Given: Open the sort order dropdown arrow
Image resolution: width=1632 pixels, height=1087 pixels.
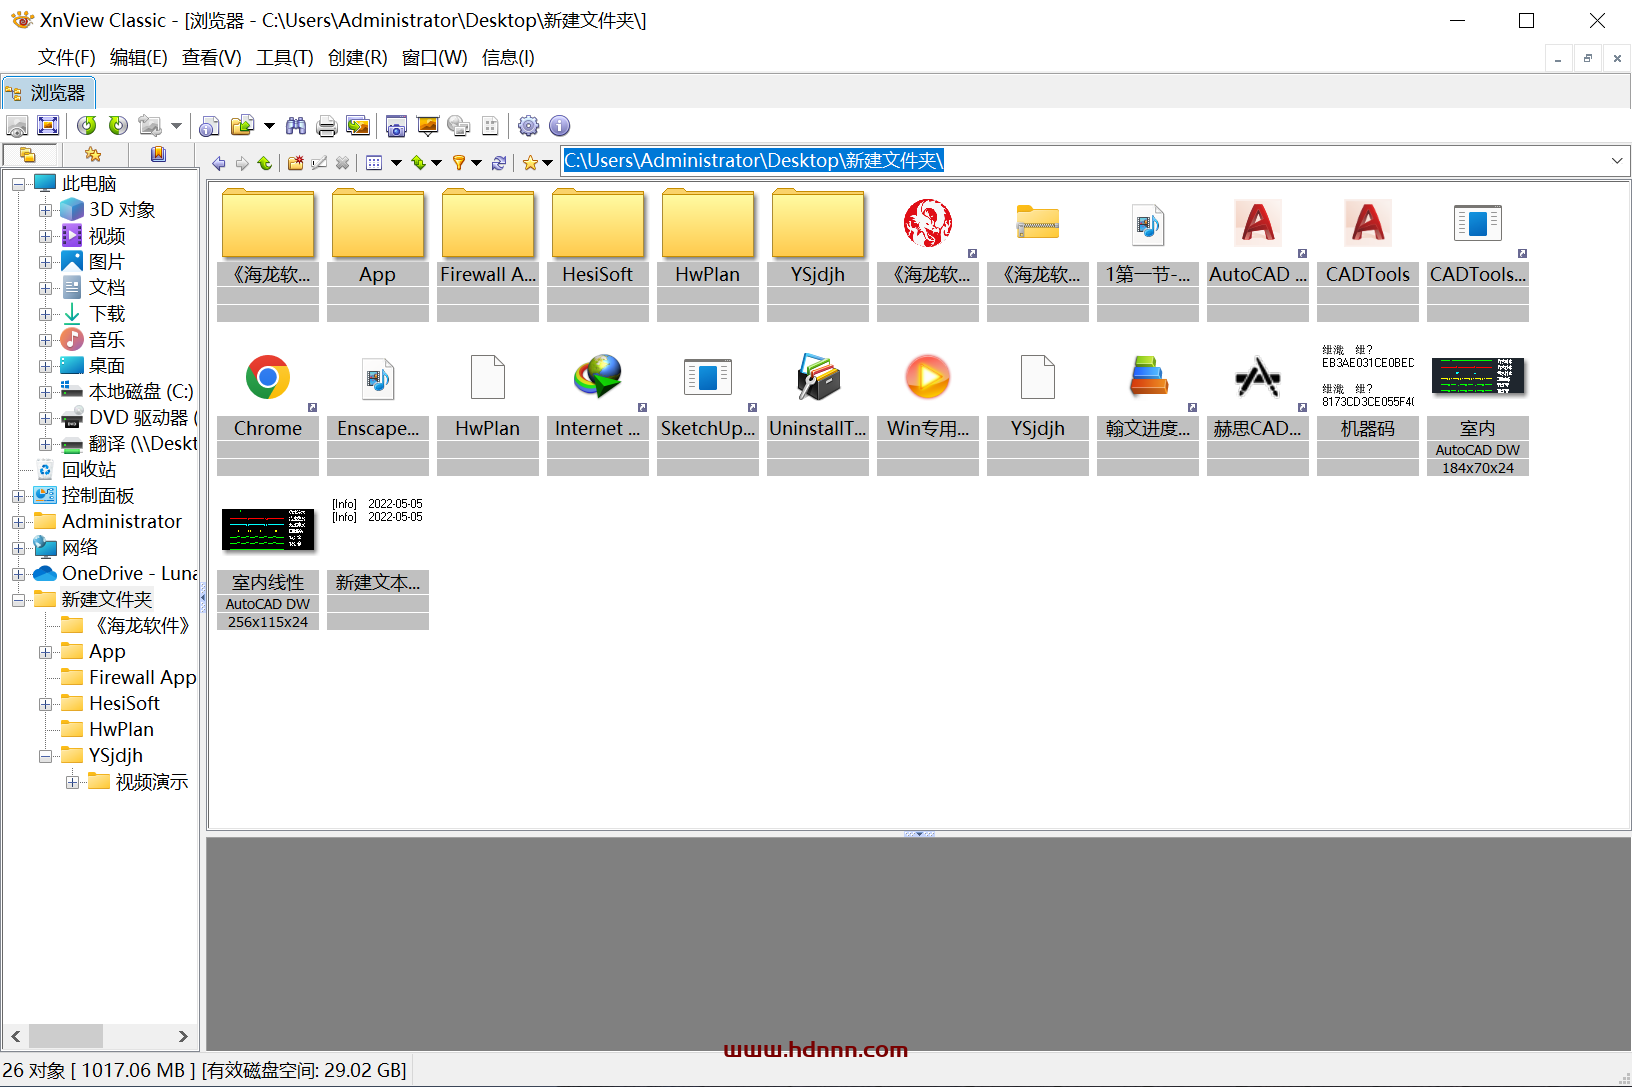Looking at the screenshot, I should point(436,163).
